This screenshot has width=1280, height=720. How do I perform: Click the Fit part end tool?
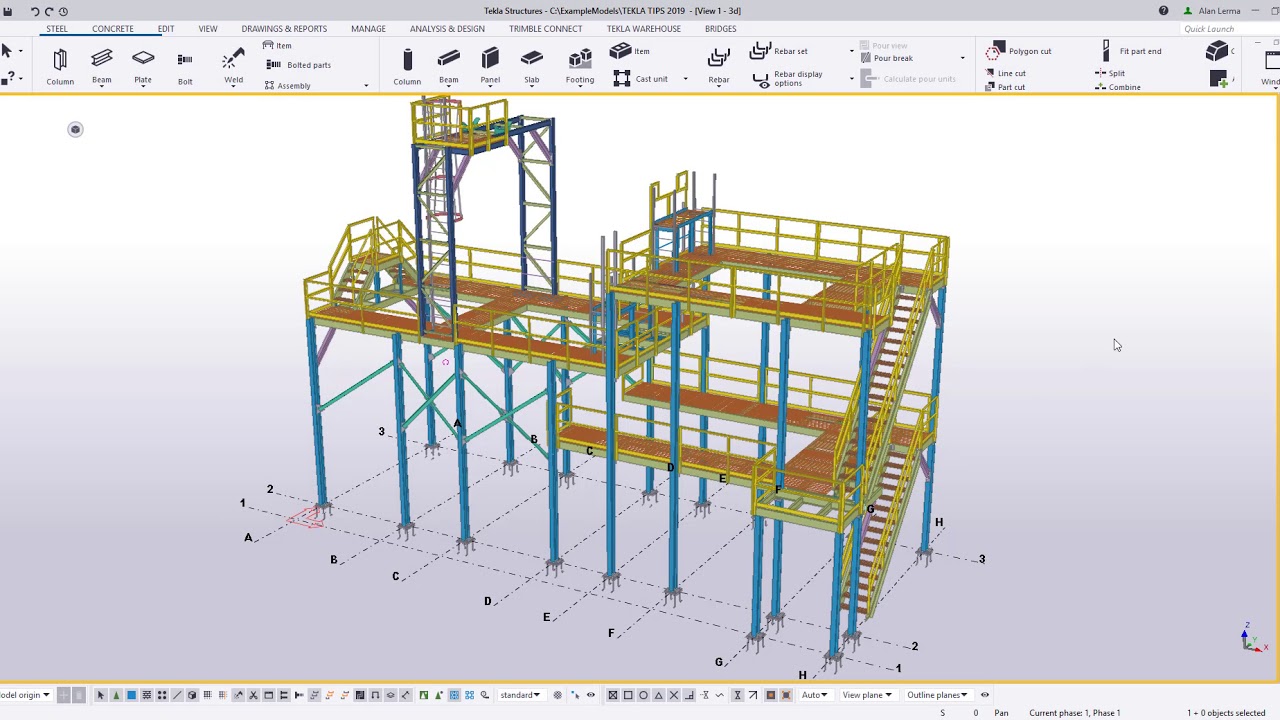pos(1132,51)
